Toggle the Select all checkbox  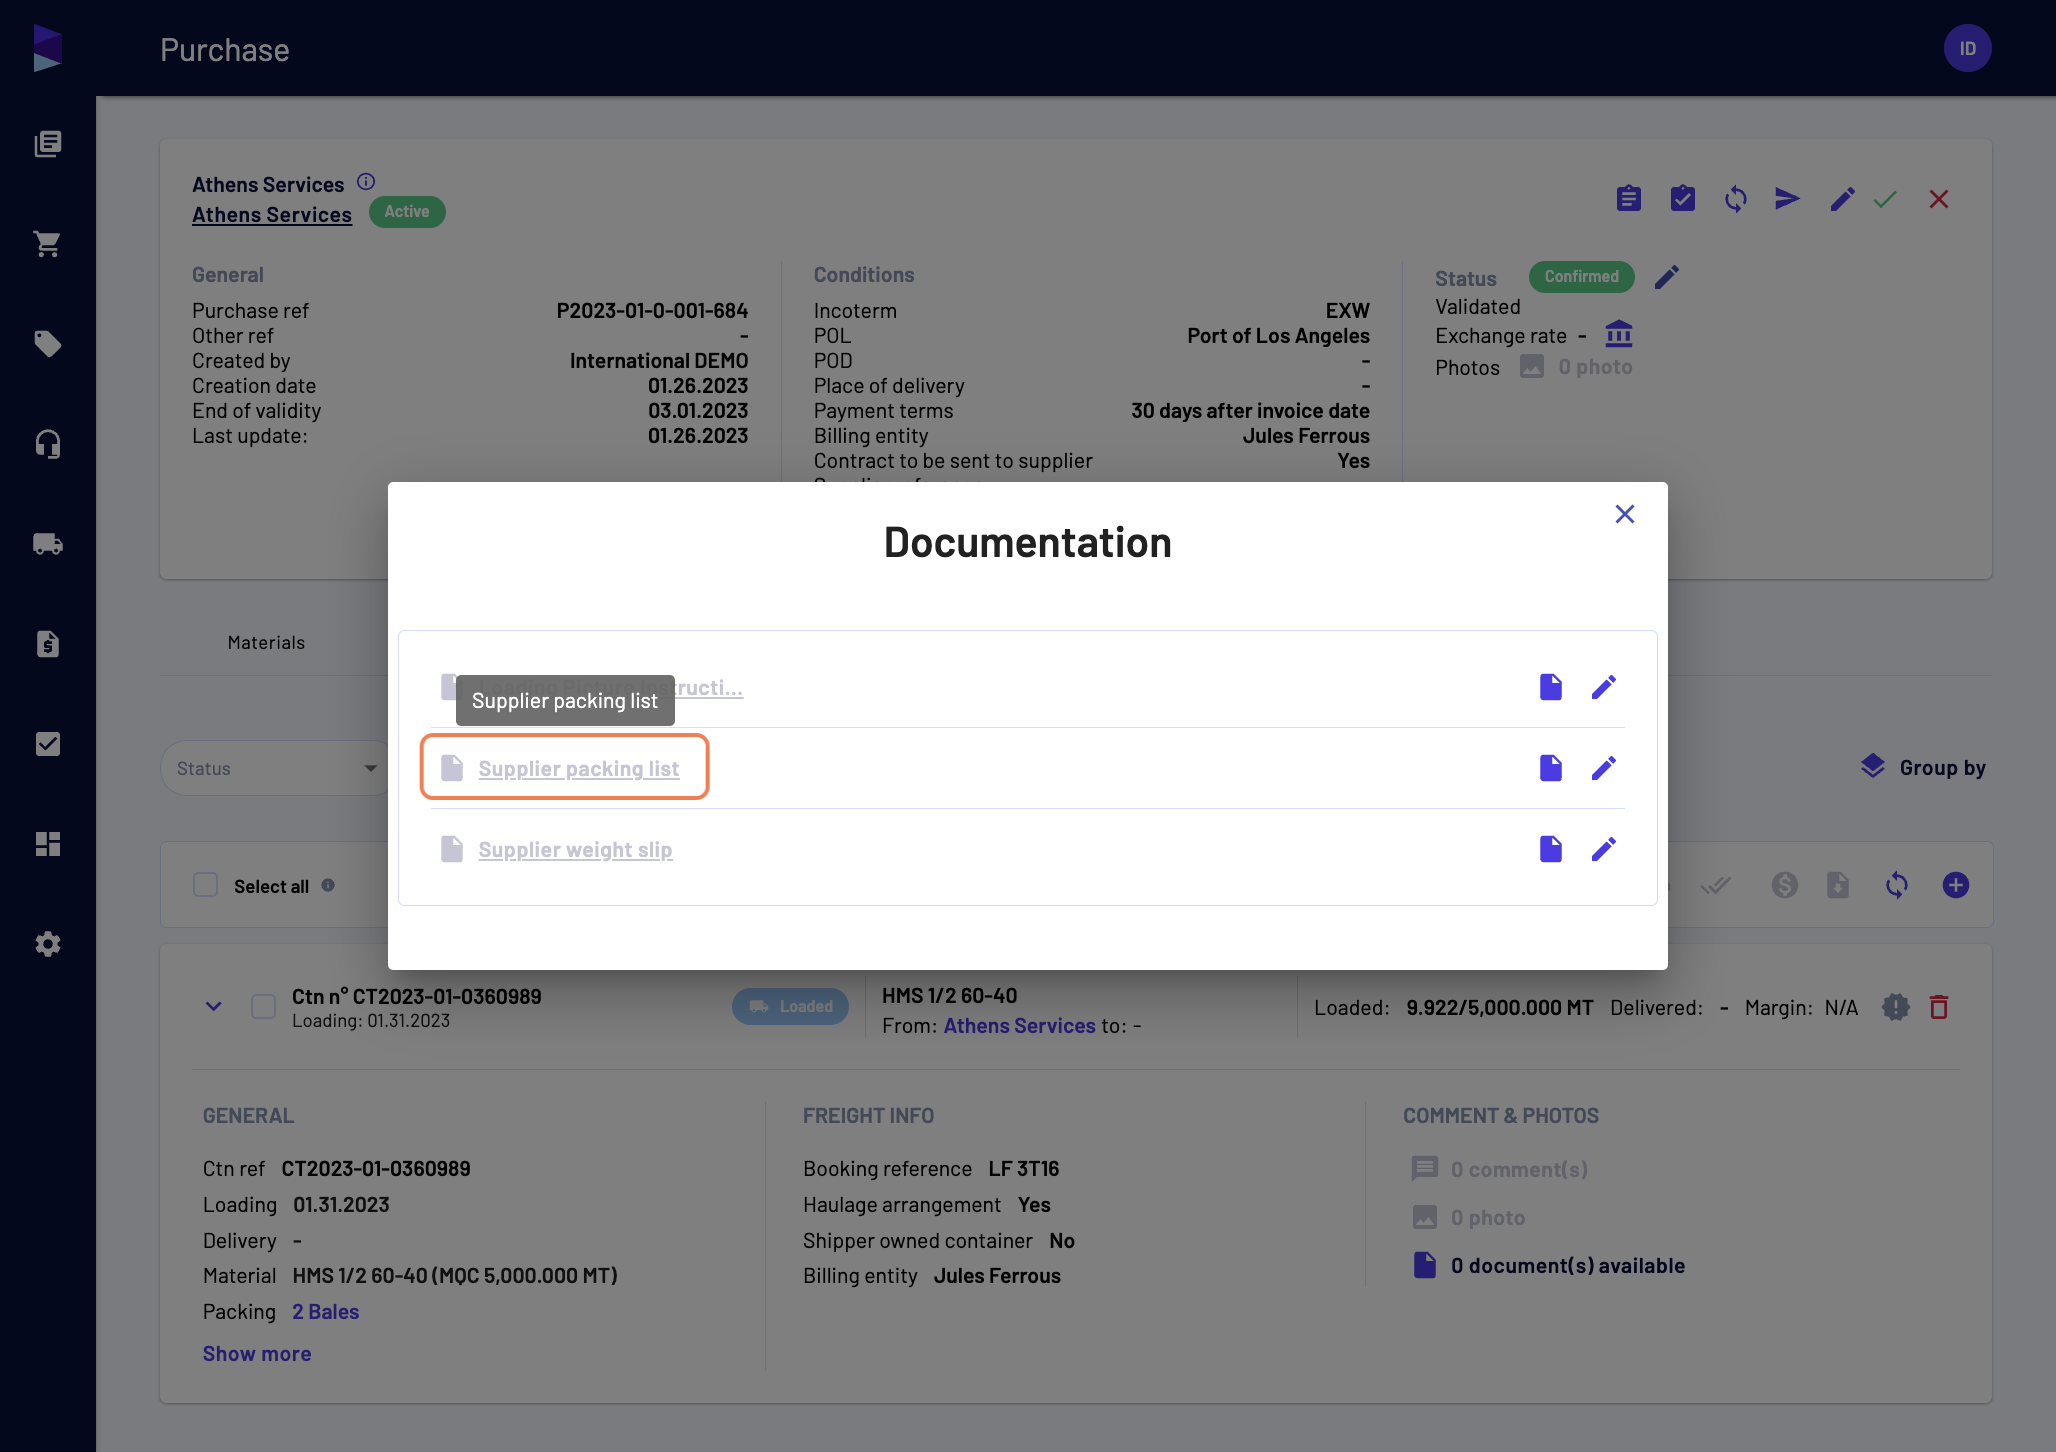[x=205, y=885]
